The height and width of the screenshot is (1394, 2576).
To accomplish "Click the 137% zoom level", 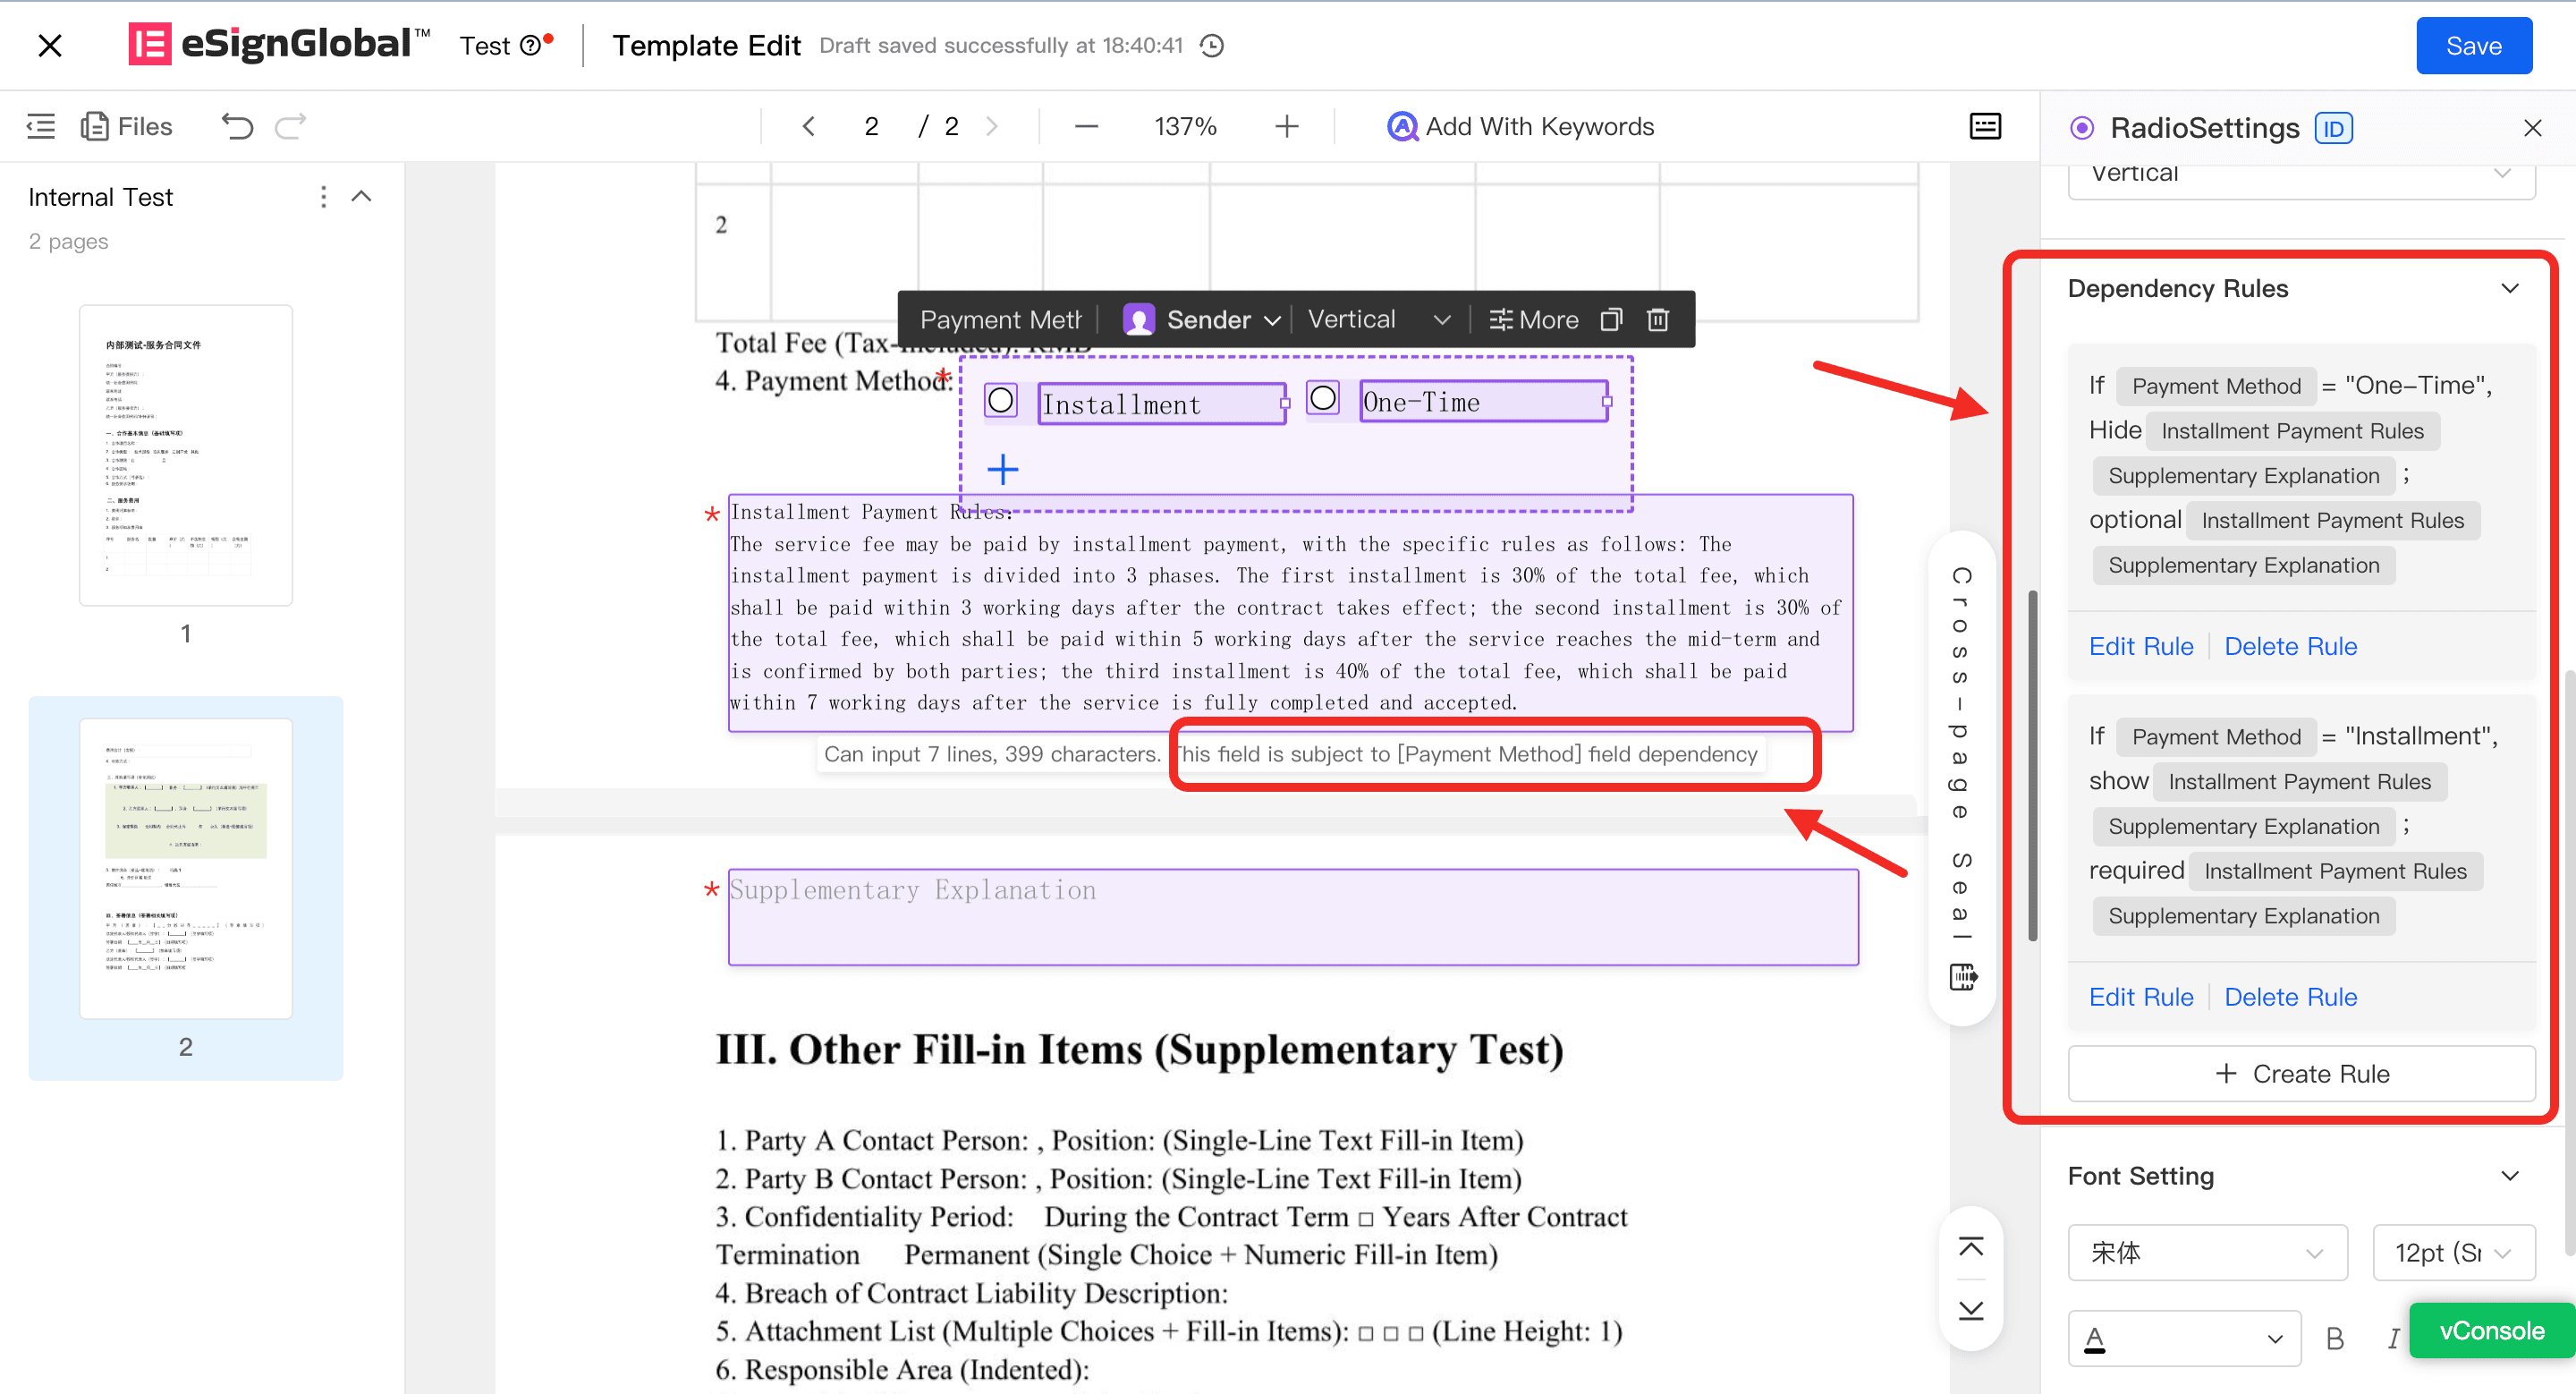I will point(1185,126).
